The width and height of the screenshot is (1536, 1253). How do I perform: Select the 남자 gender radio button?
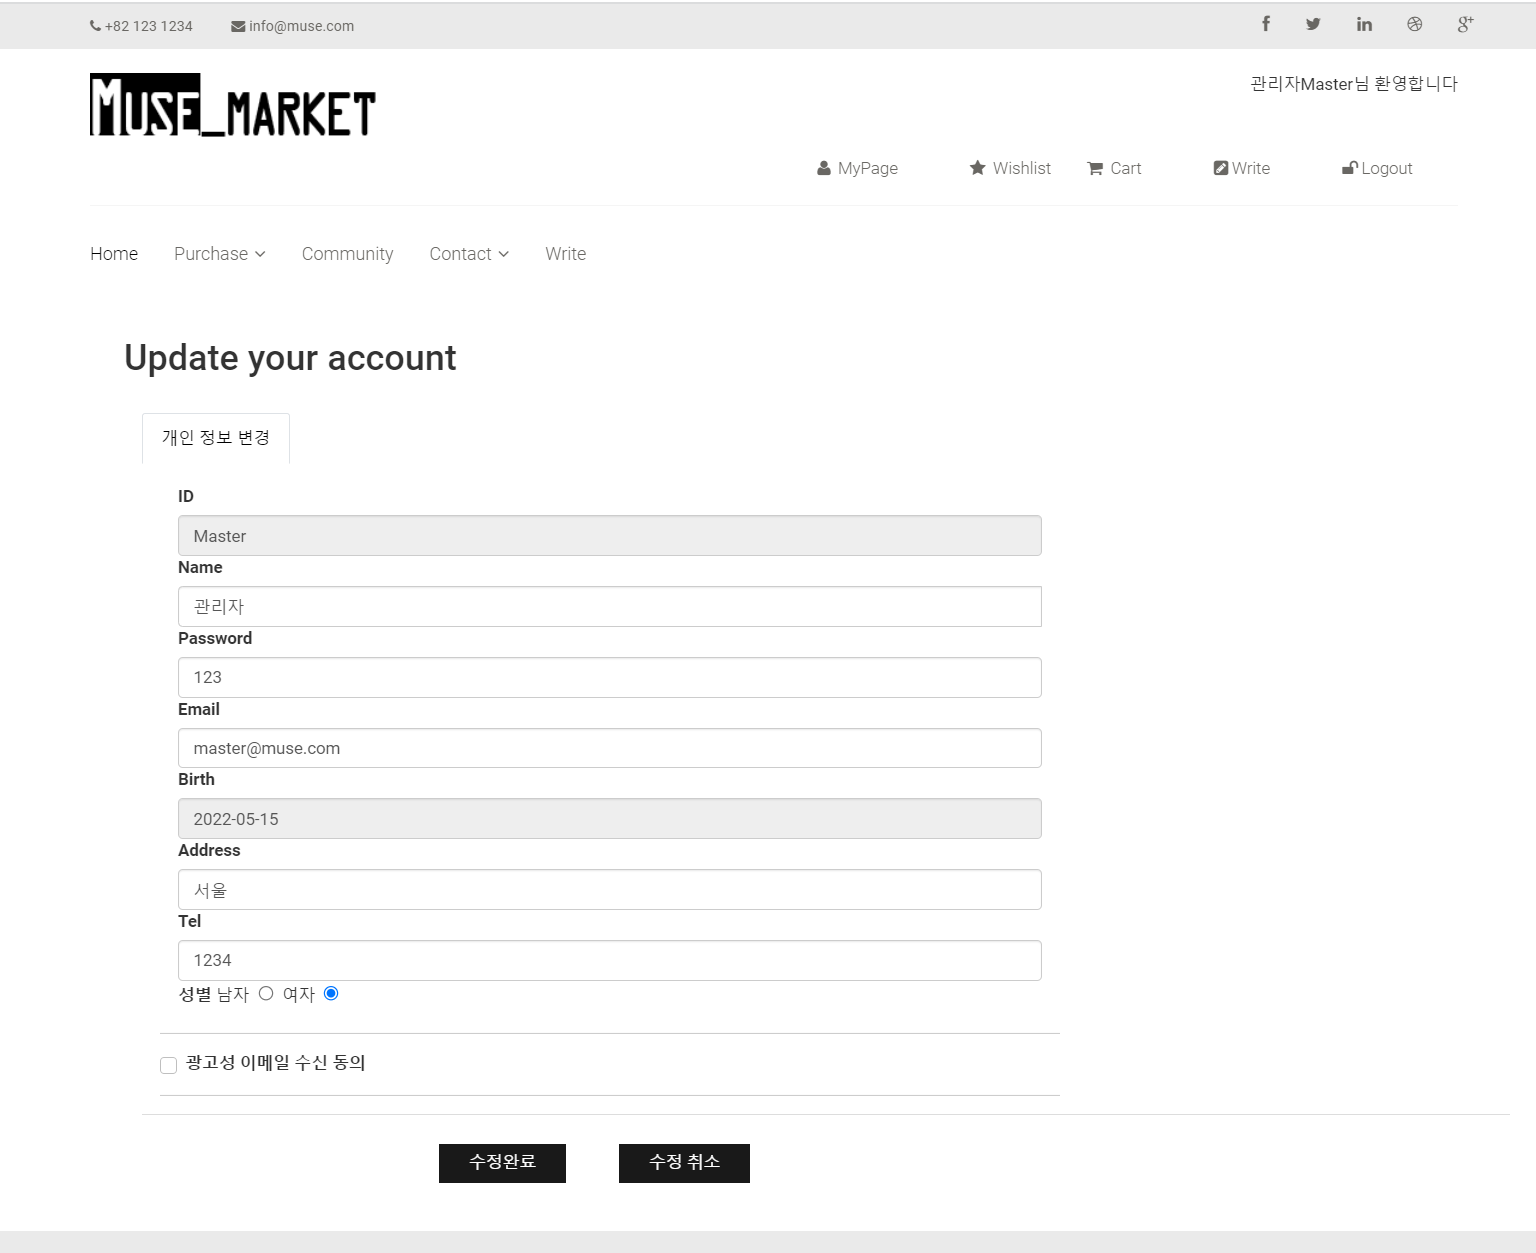click(x=265, y=993)
